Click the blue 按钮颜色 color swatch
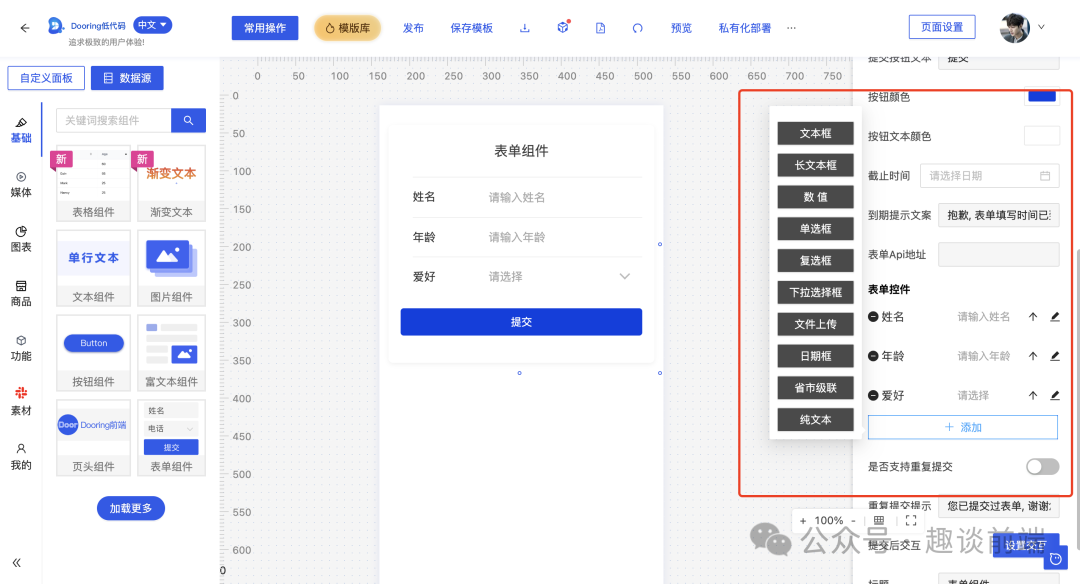1080x584 pixels. point(1041,94)
